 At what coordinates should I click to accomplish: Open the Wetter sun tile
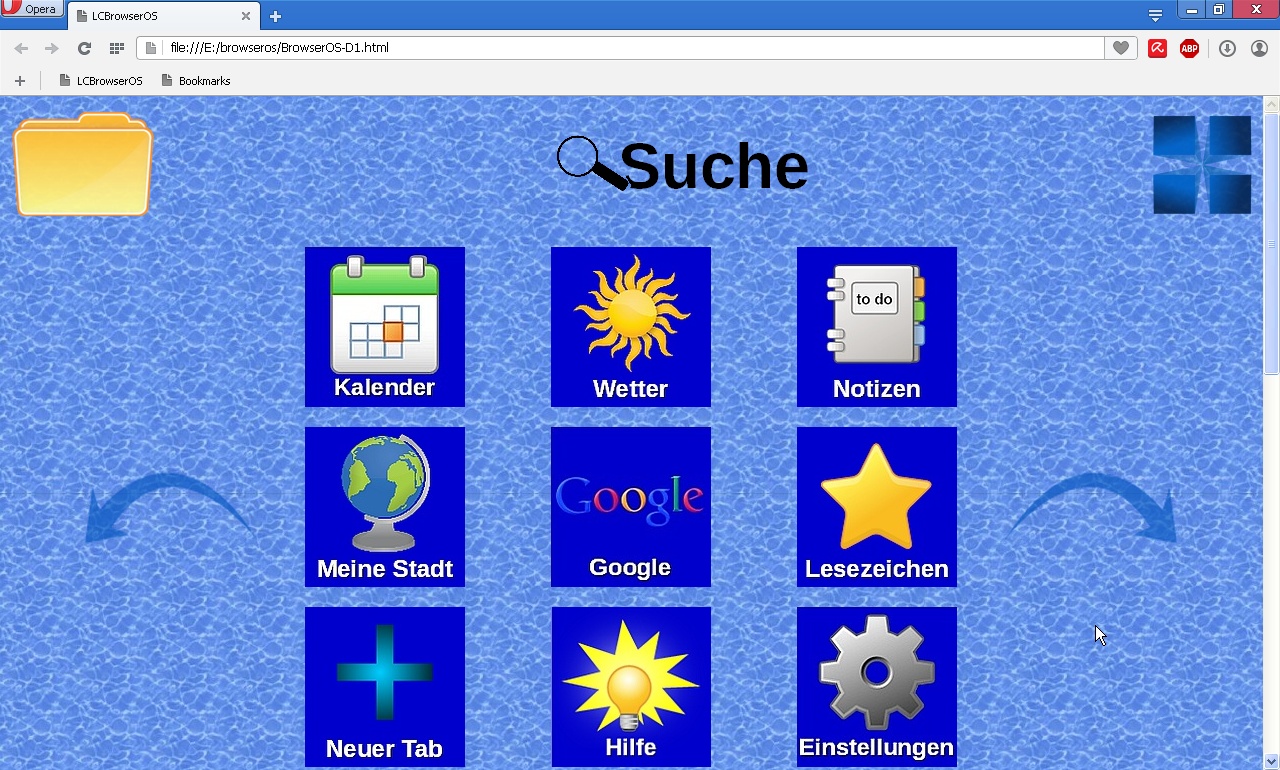coord(631,327)
